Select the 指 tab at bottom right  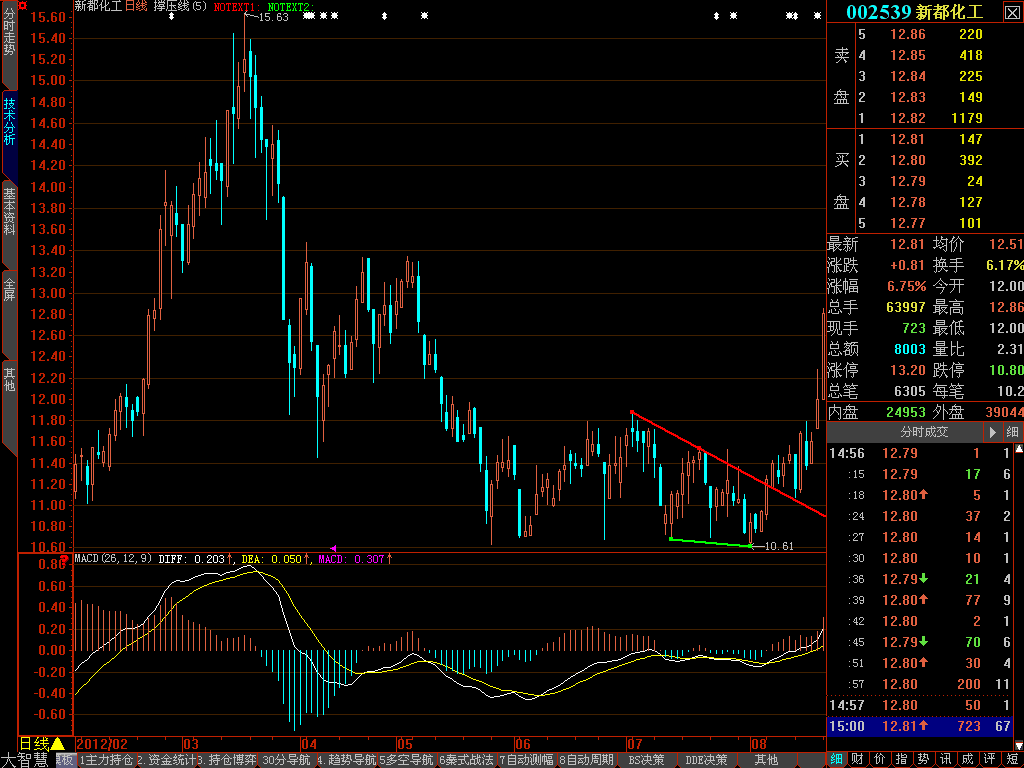[901, 760]
